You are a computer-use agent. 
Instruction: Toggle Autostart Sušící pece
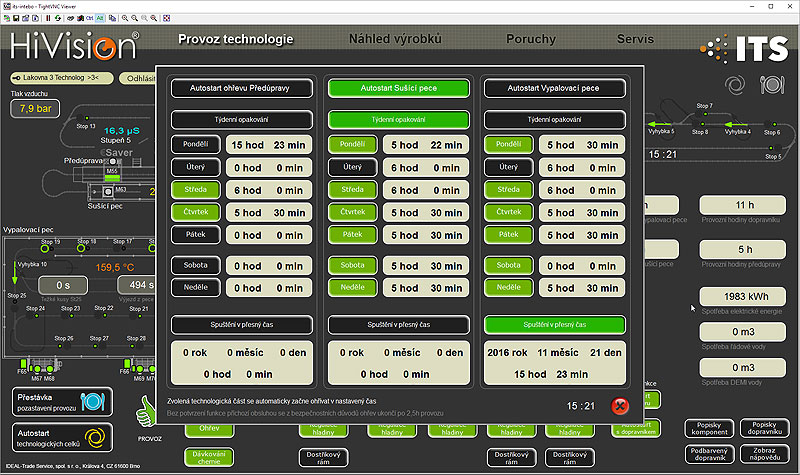[399, 88]
